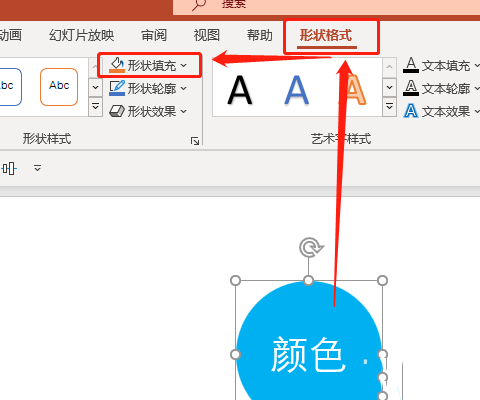Image resolution: width=480 pixels, height=400 pixels.
Task: Apply the black A WordArt style
Action: [x=240, y=90]
